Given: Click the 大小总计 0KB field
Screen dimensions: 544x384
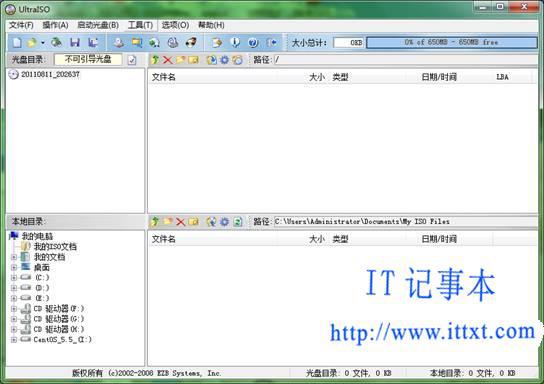Looking at the screenshot, I should [x=348, y=43].
